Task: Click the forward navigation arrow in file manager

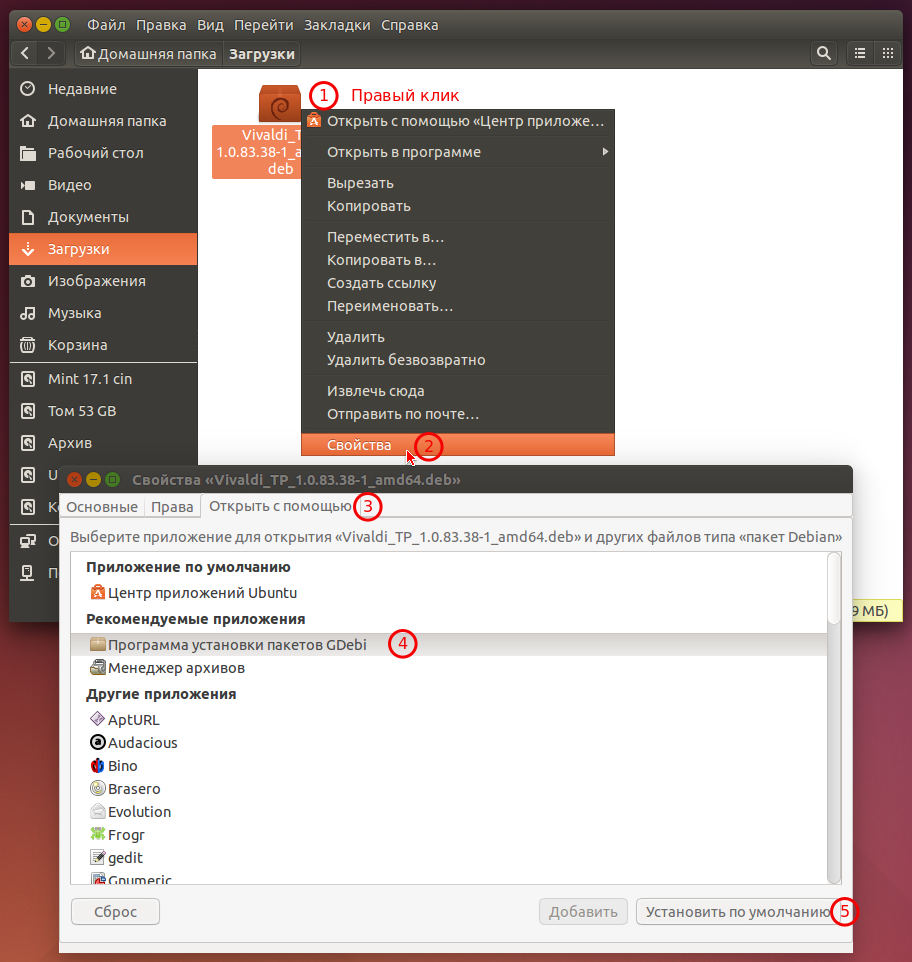Action: (x=51, y=53)
